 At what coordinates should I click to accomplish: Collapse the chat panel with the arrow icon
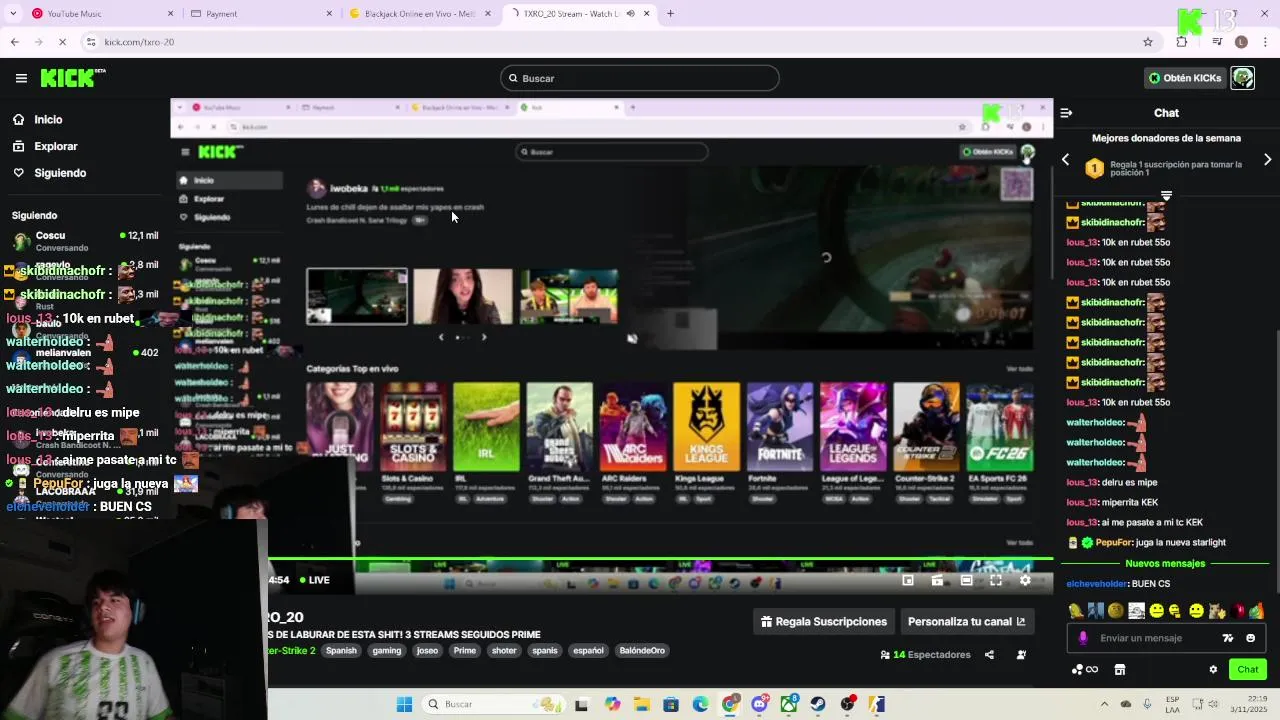click(x=1066, y=113)
